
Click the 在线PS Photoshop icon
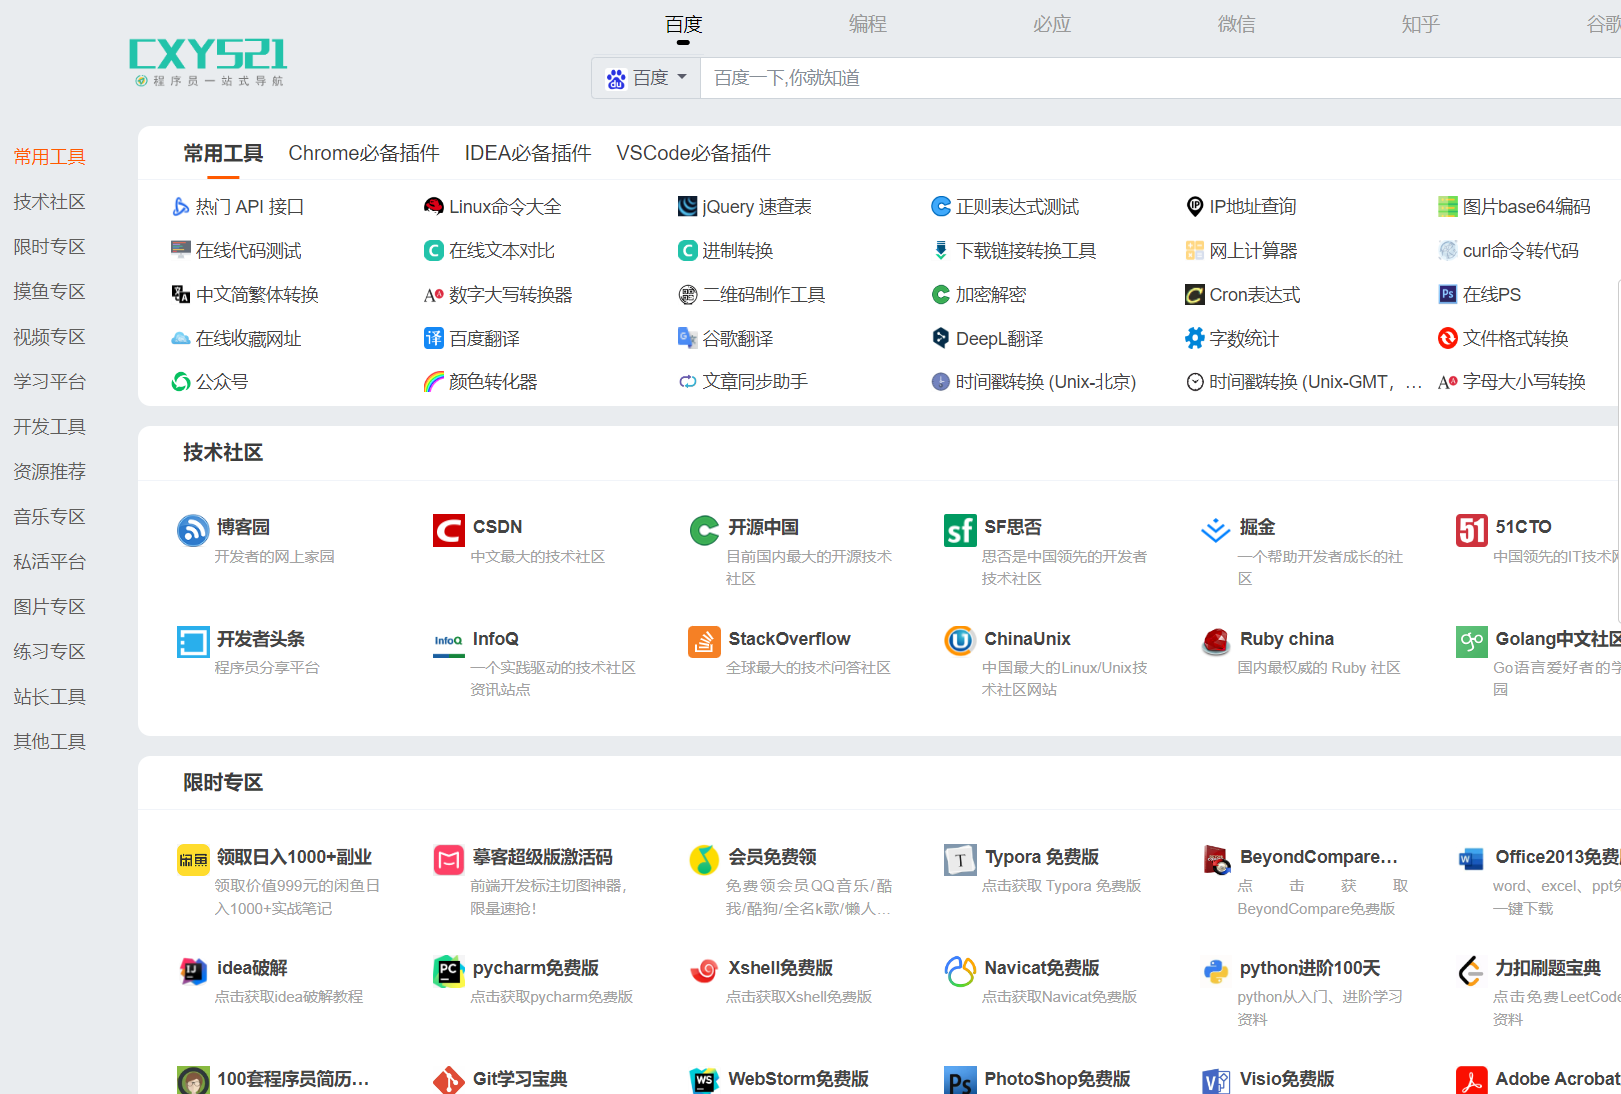(1447, 294)
